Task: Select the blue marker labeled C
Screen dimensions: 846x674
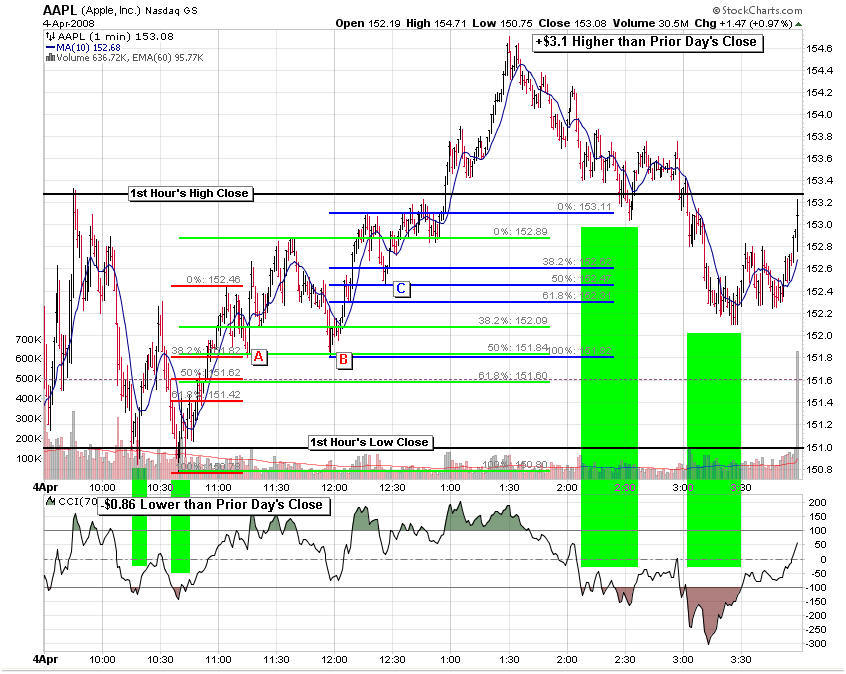Action: coord(401,288)
